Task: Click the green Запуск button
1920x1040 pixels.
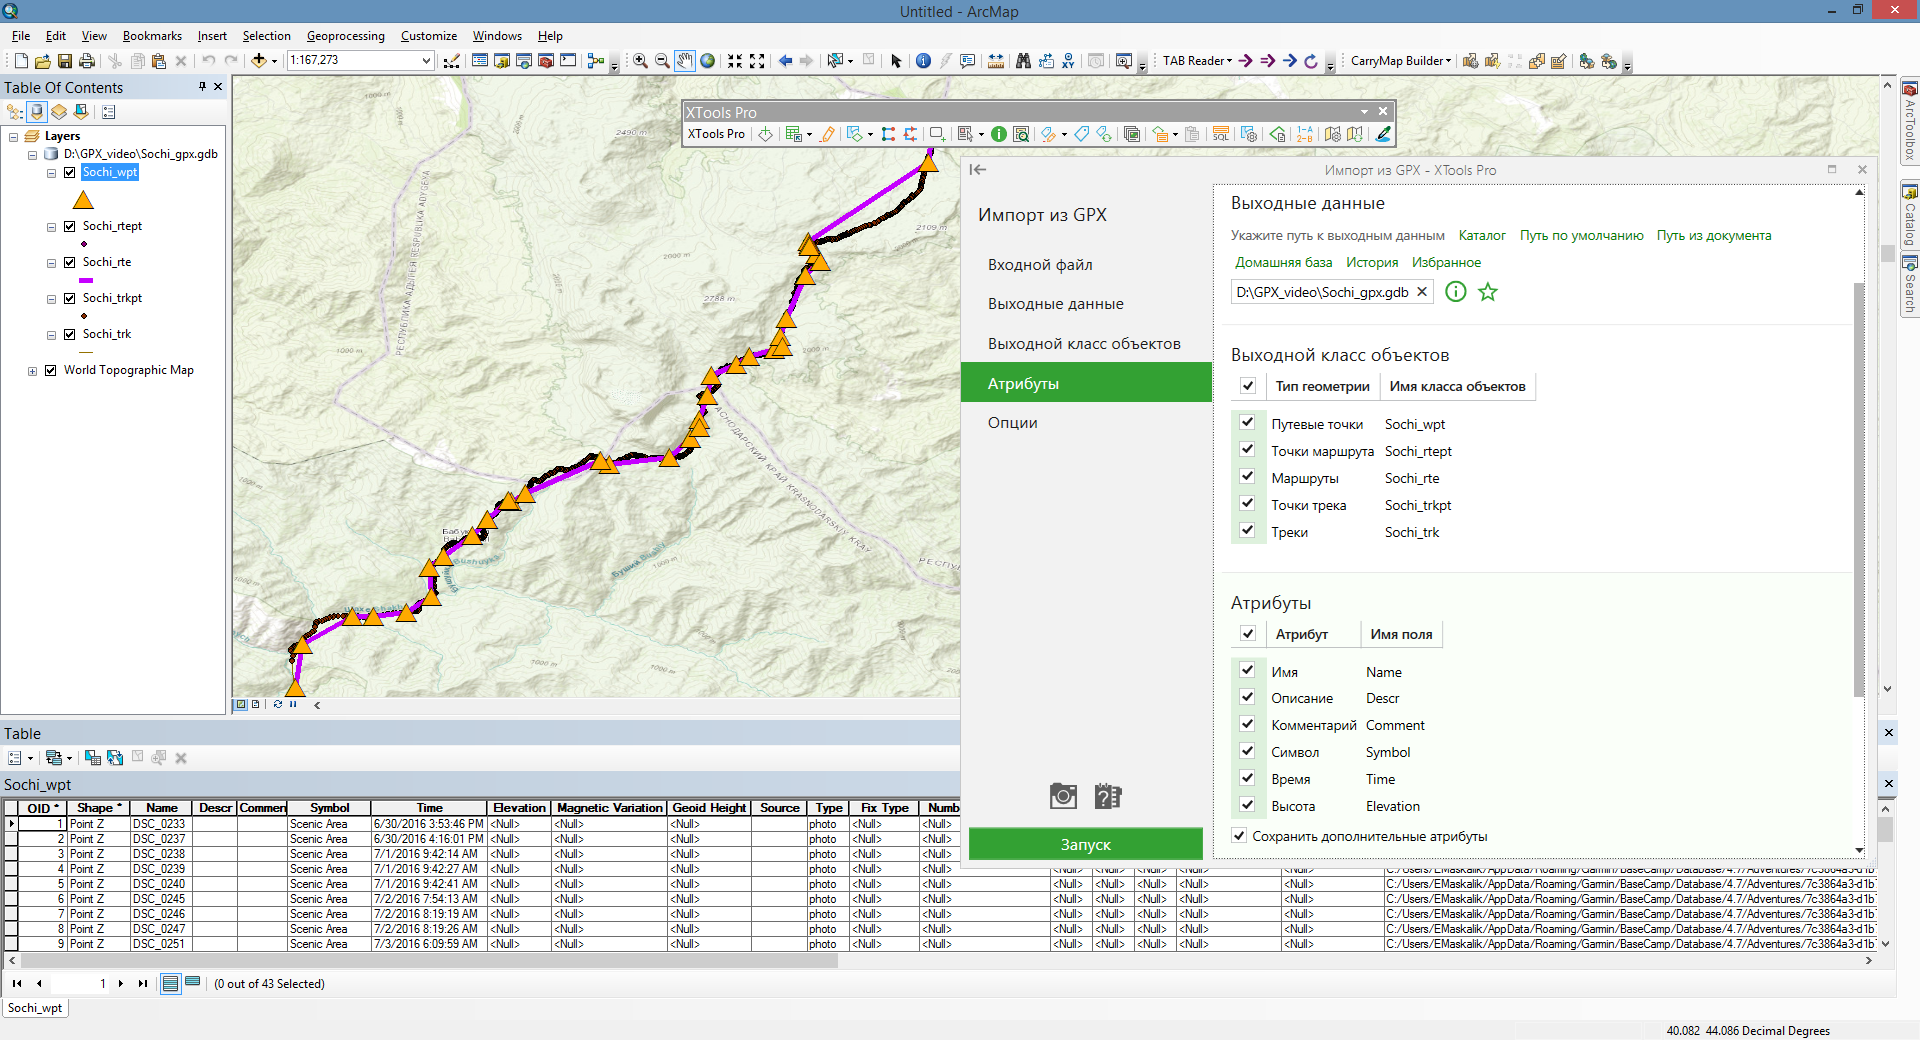Action: click(1086, 844)
